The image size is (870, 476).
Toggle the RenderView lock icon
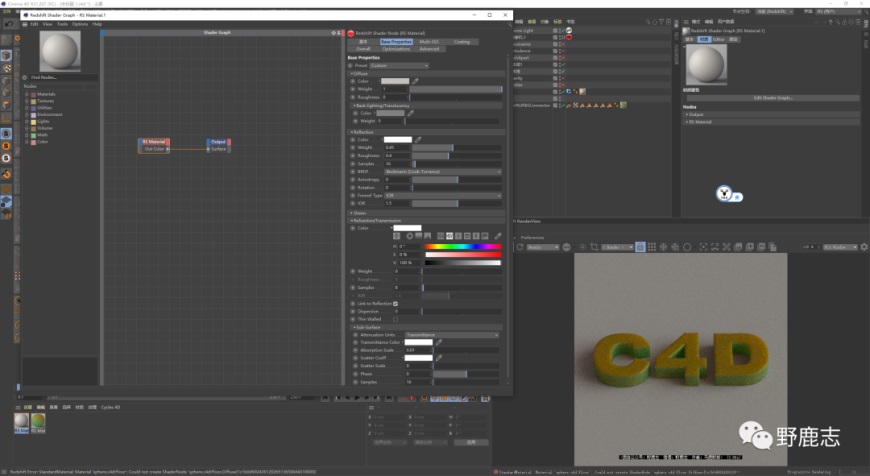(640, 247)
